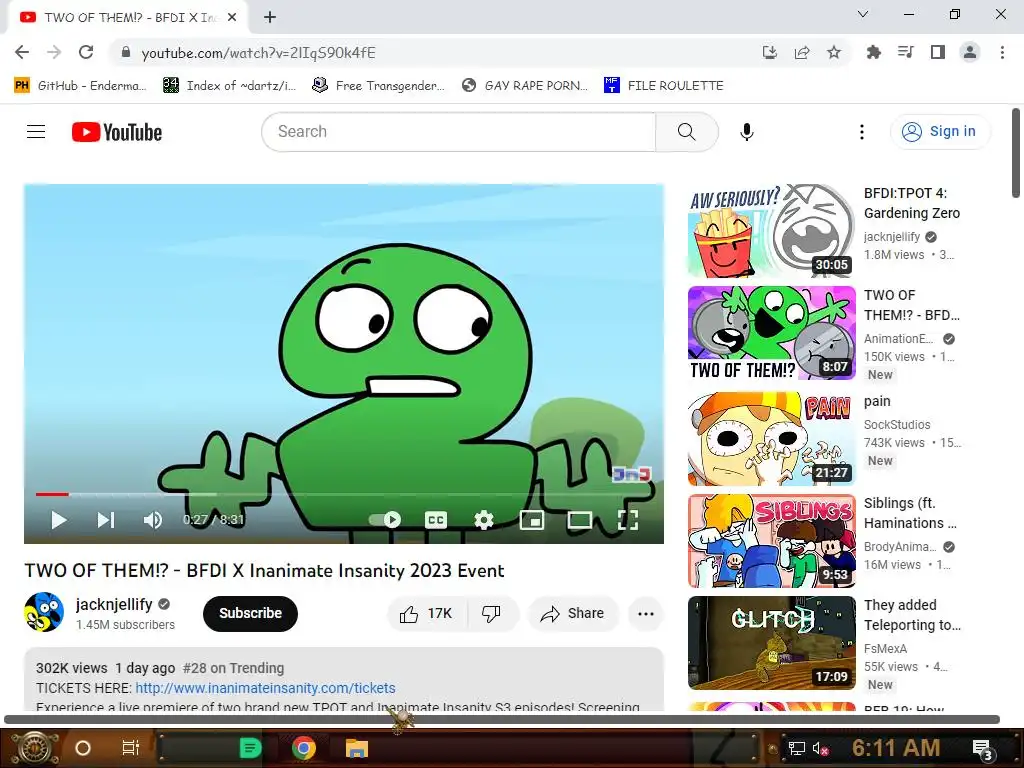Open Cortana circle in taskbar
The height and width of the screenshot is (768, 1024).
pos(83,748)
